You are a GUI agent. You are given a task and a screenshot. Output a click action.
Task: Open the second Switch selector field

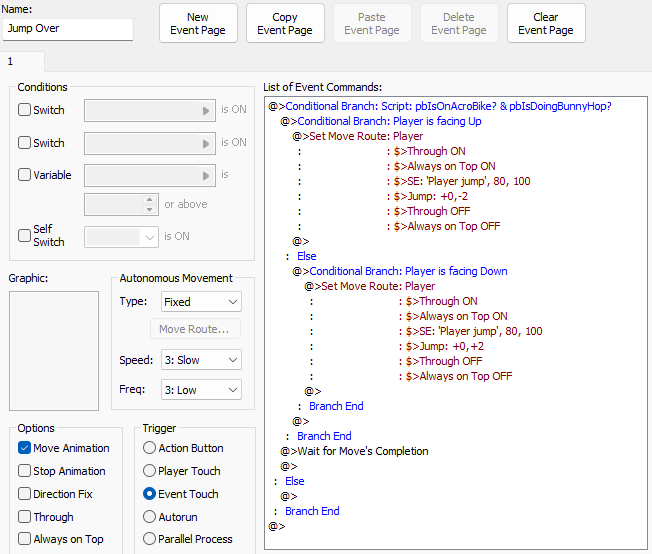(150, 143)
